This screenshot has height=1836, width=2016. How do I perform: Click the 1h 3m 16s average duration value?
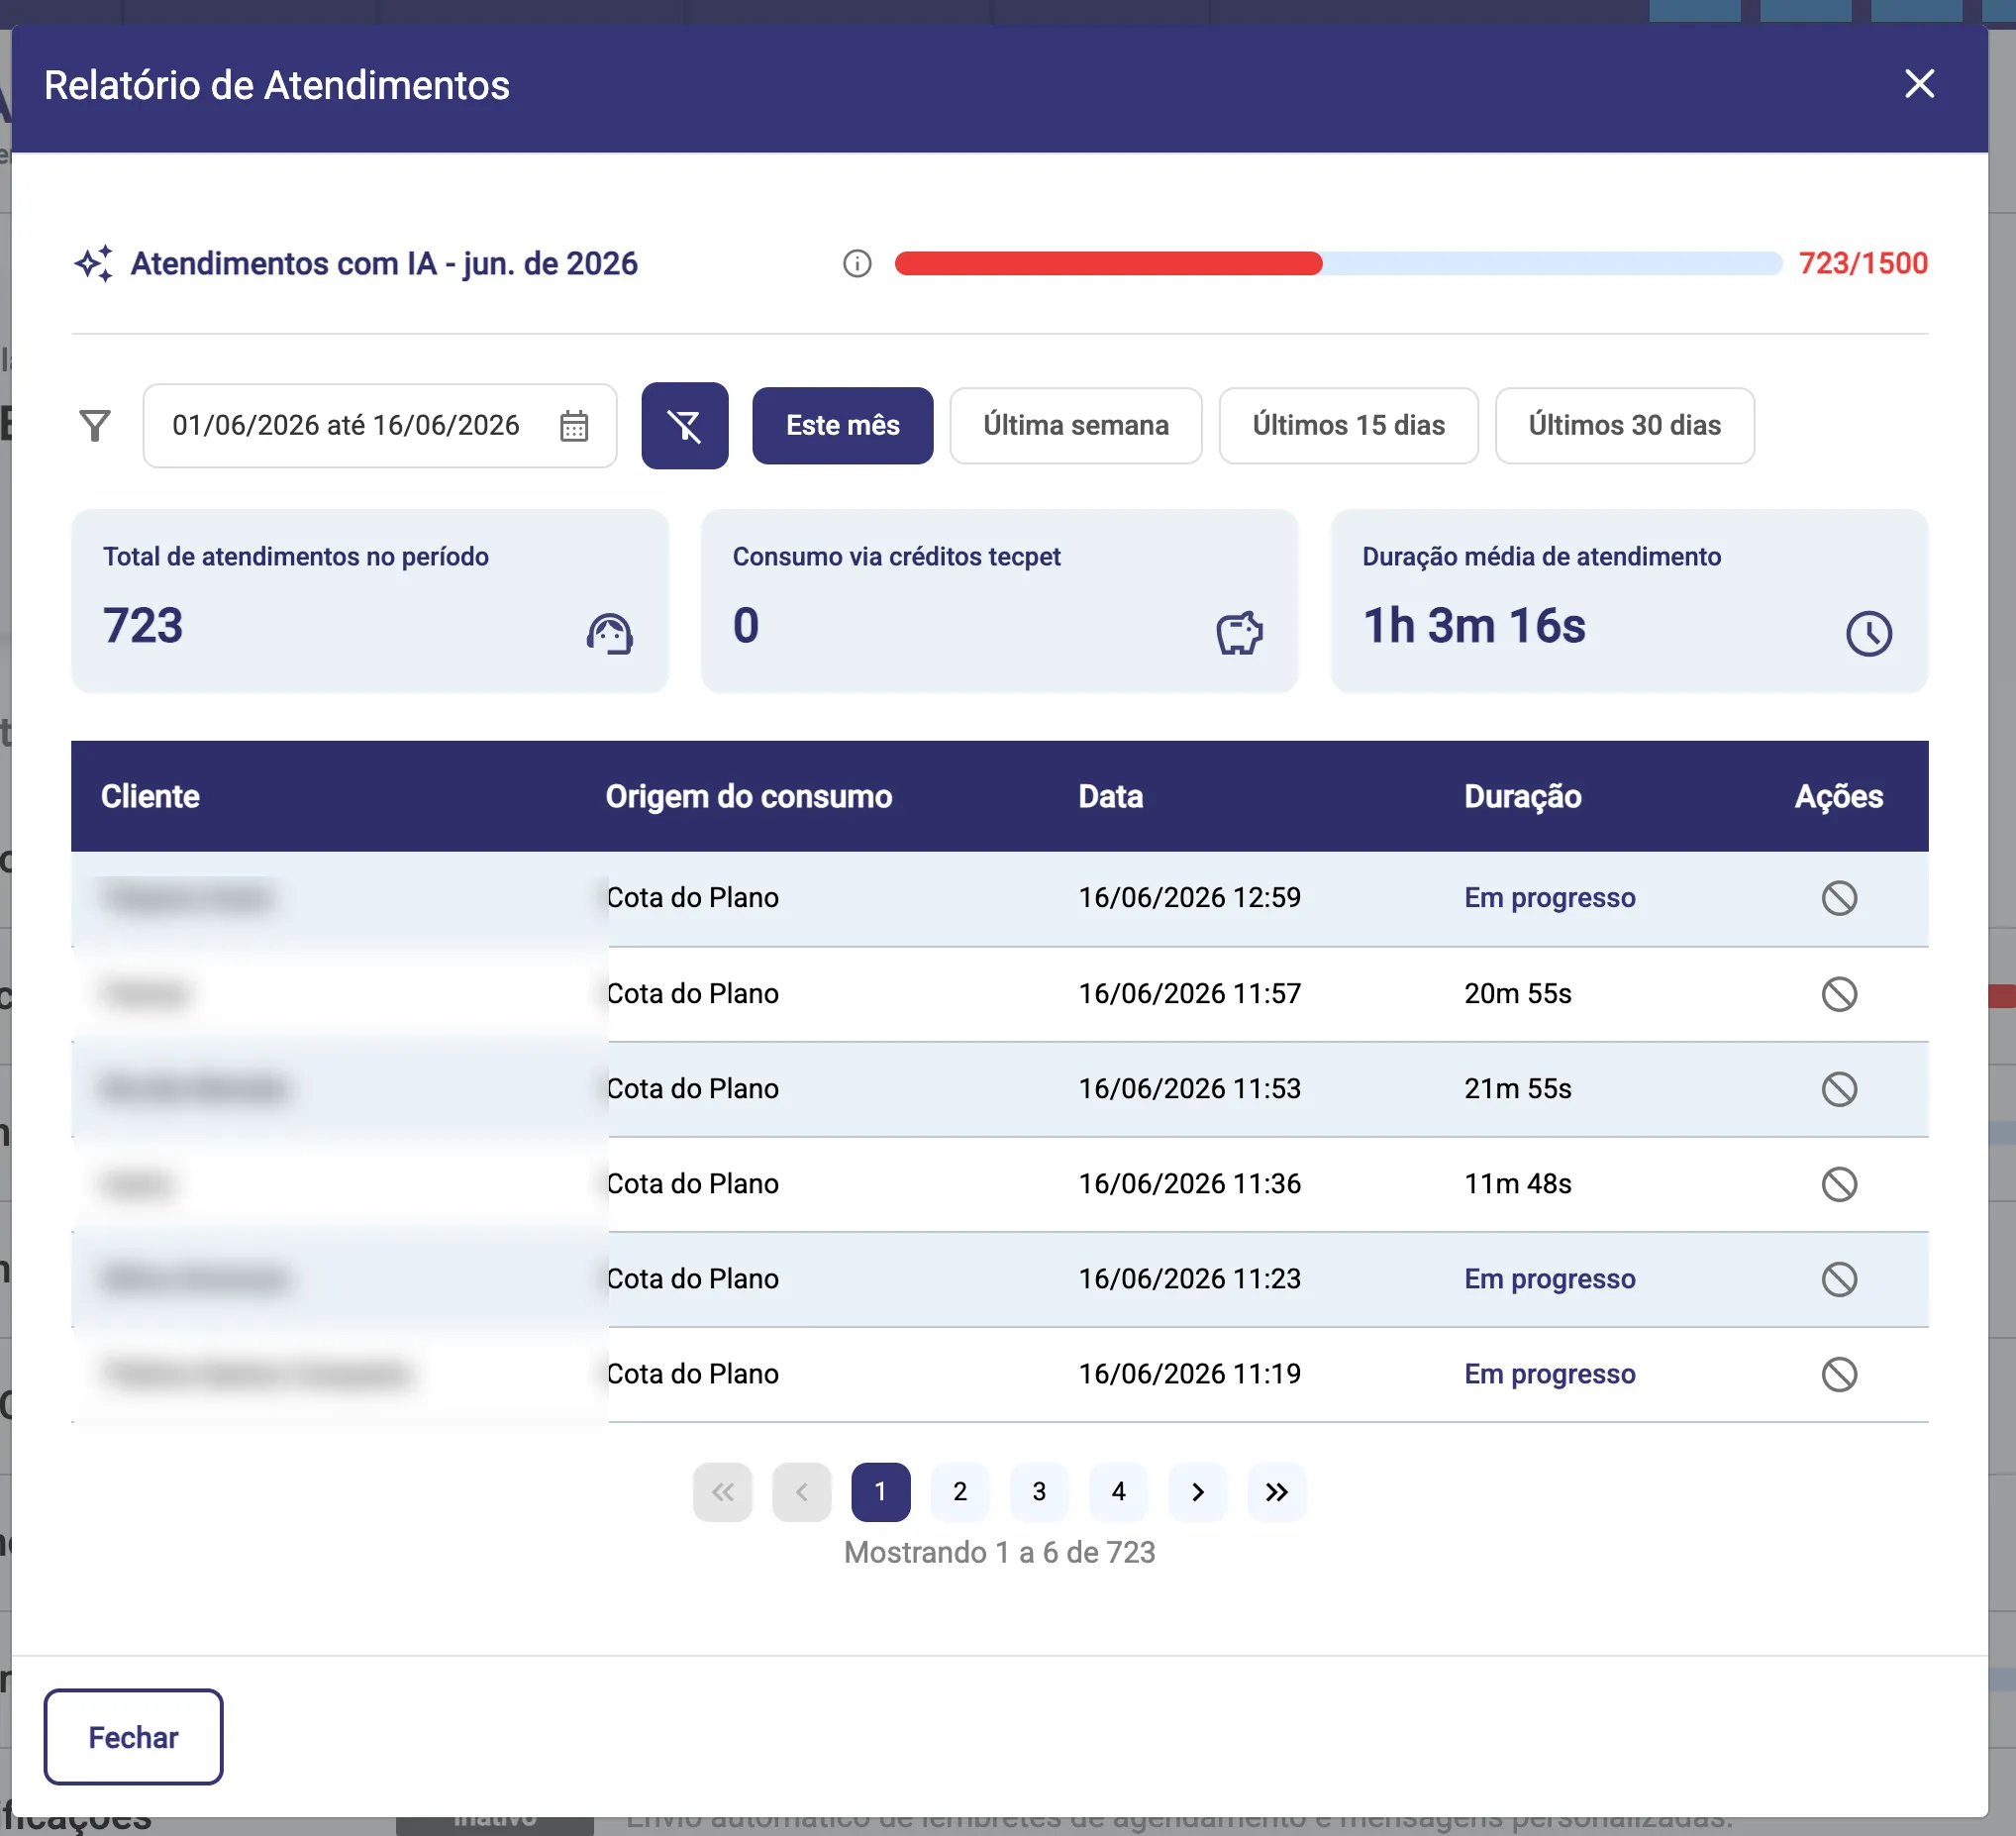coord(1474,627)
